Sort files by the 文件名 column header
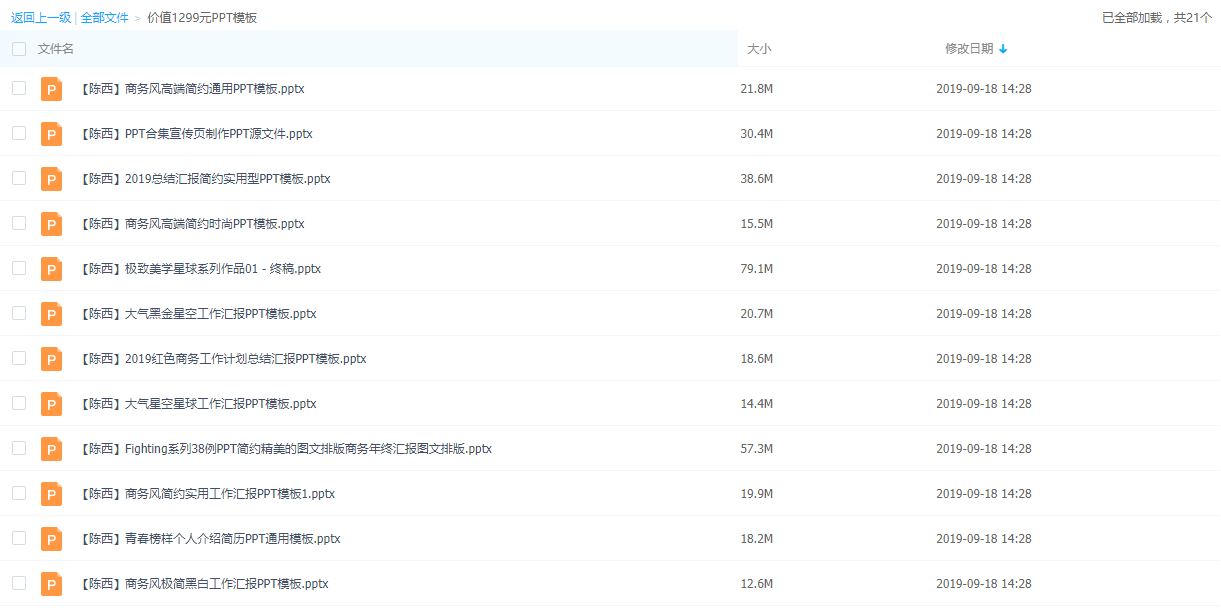Screen dimensions: 1221x612 coord(56,49)
